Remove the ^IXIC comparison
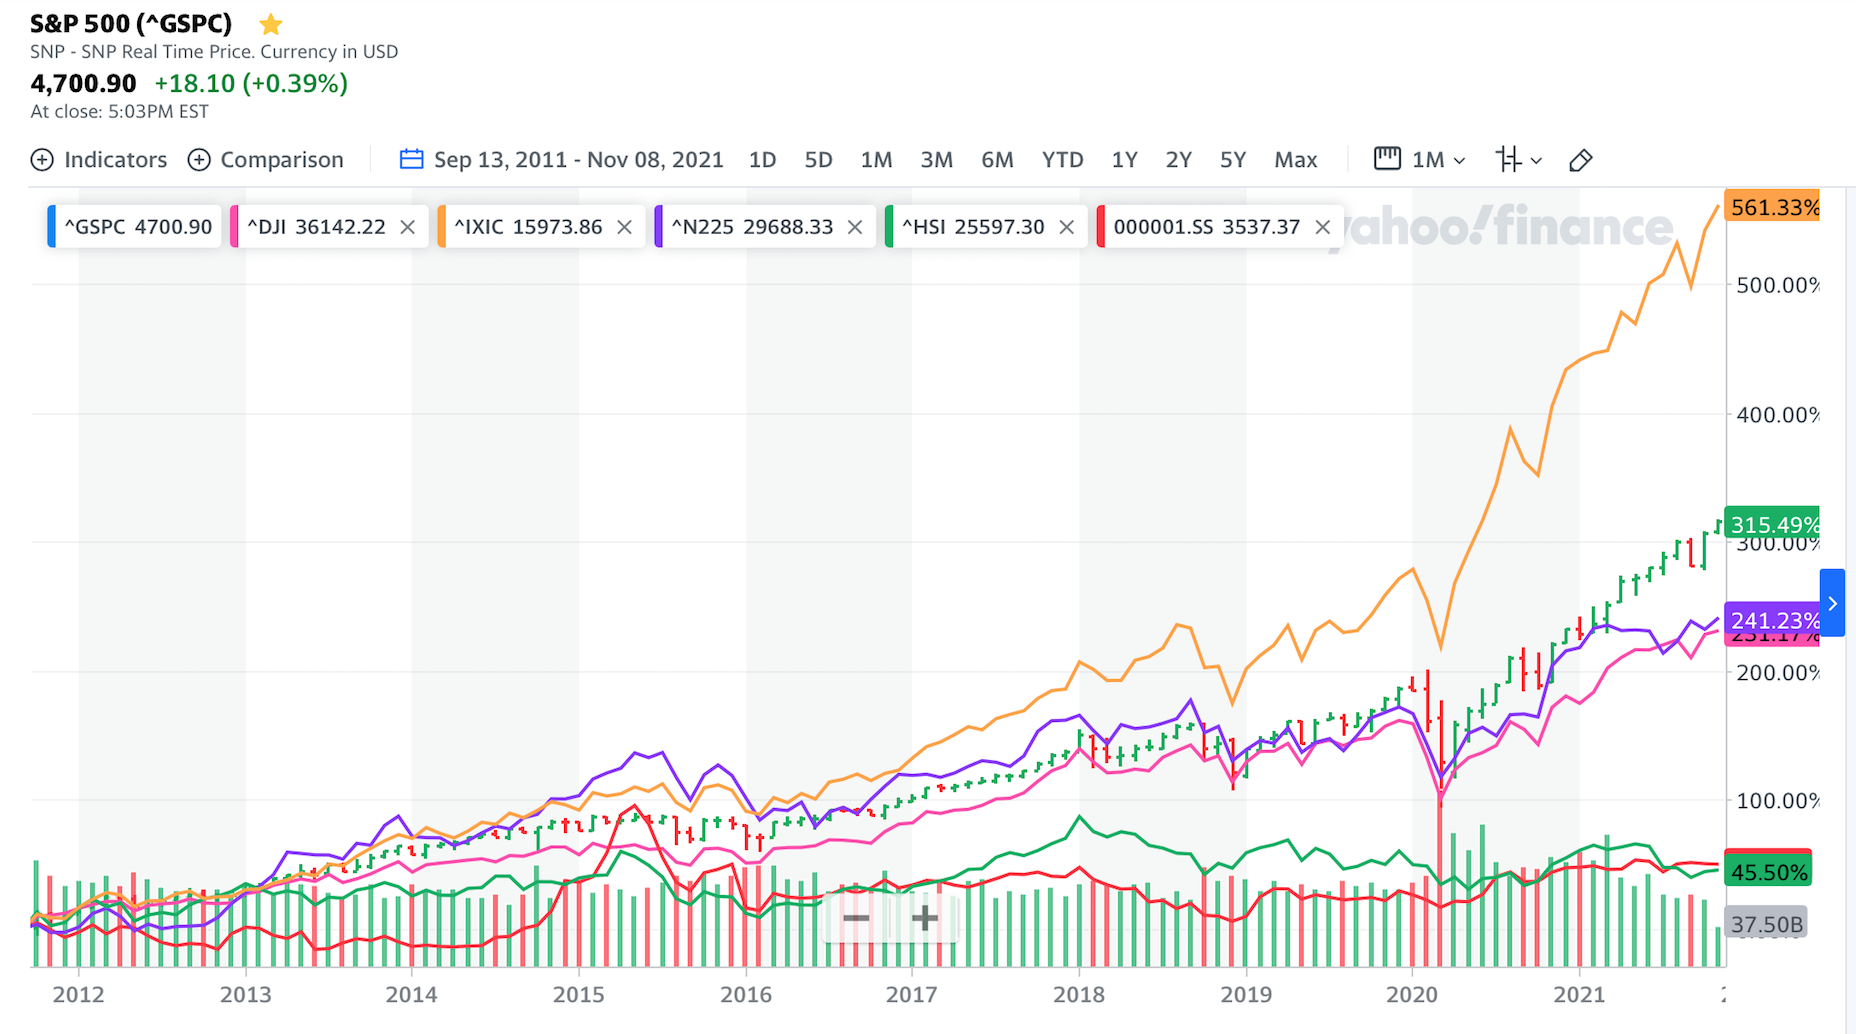The image size is (1856, 1034). point(625,227)
